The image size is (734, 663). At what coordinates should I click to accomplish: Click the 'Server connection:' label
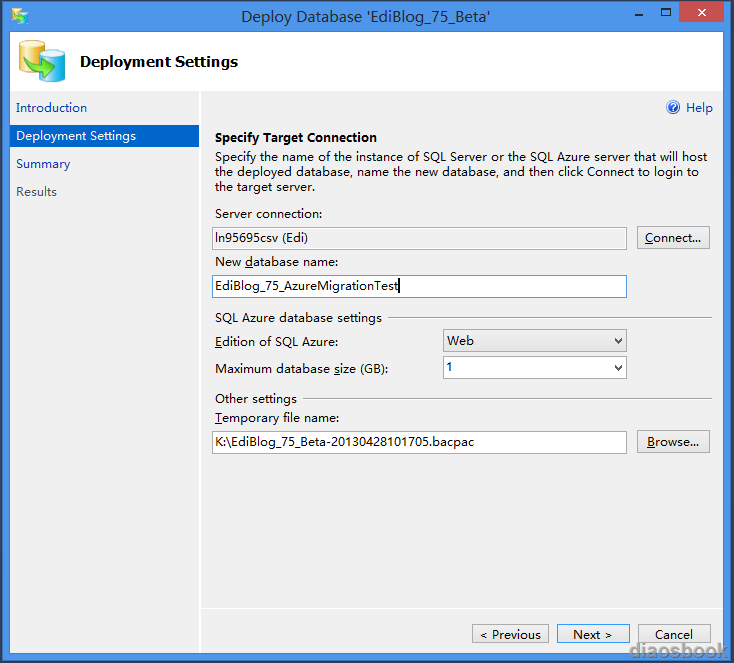269,214
